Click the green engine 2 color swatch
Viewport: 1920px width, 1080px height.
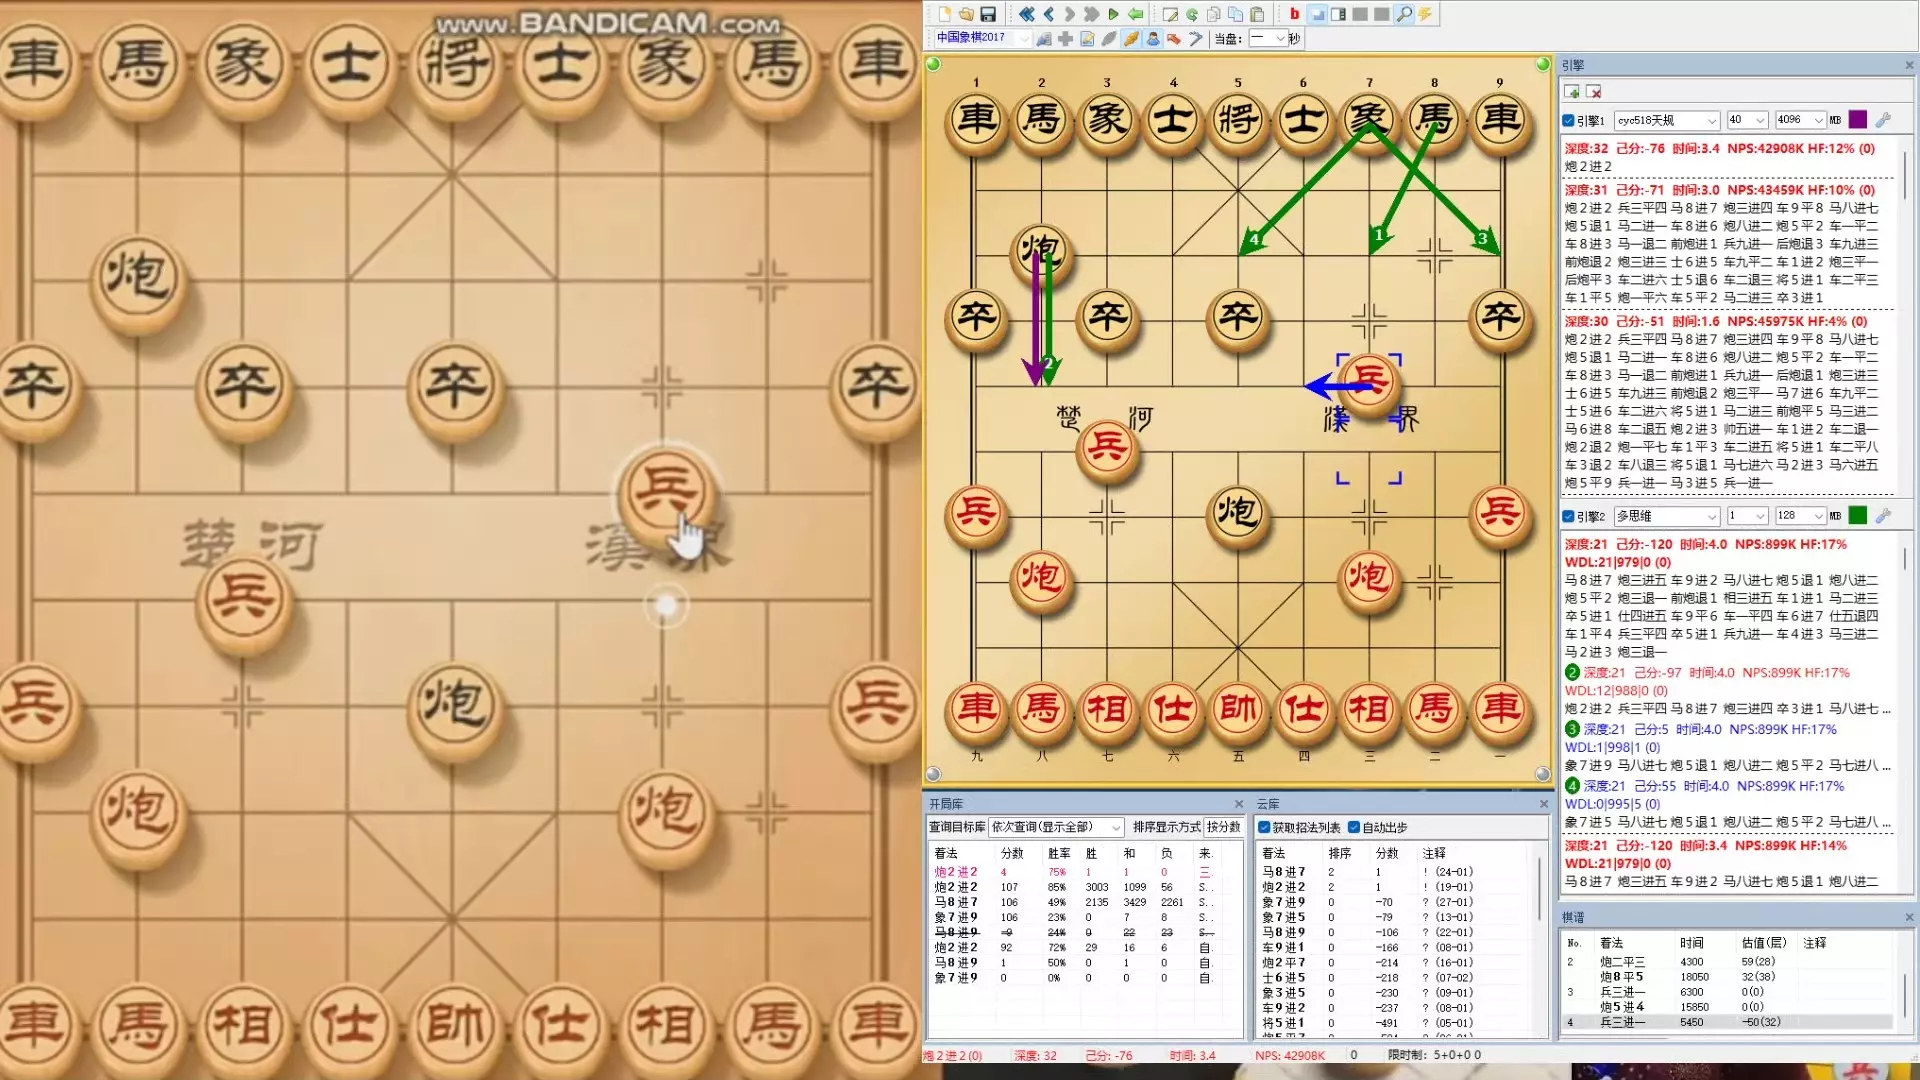click(x=1858, y=516)
